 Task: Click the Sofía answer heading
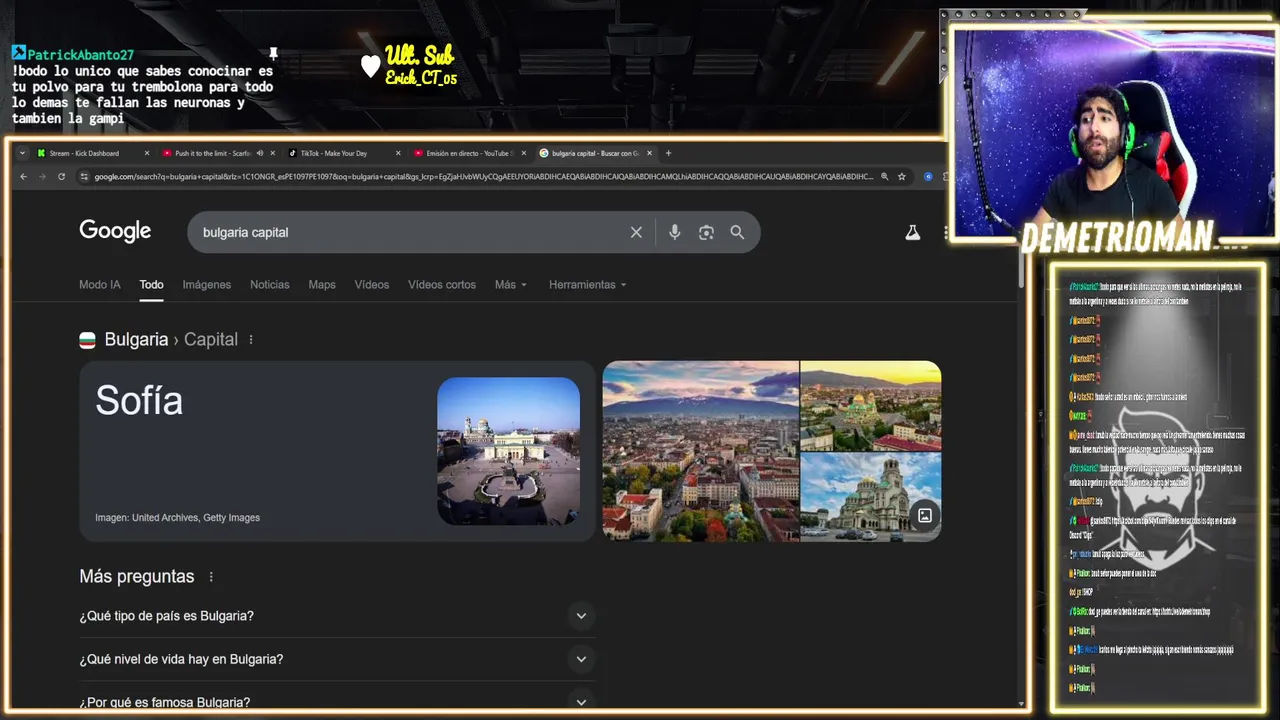click(139, 401)
